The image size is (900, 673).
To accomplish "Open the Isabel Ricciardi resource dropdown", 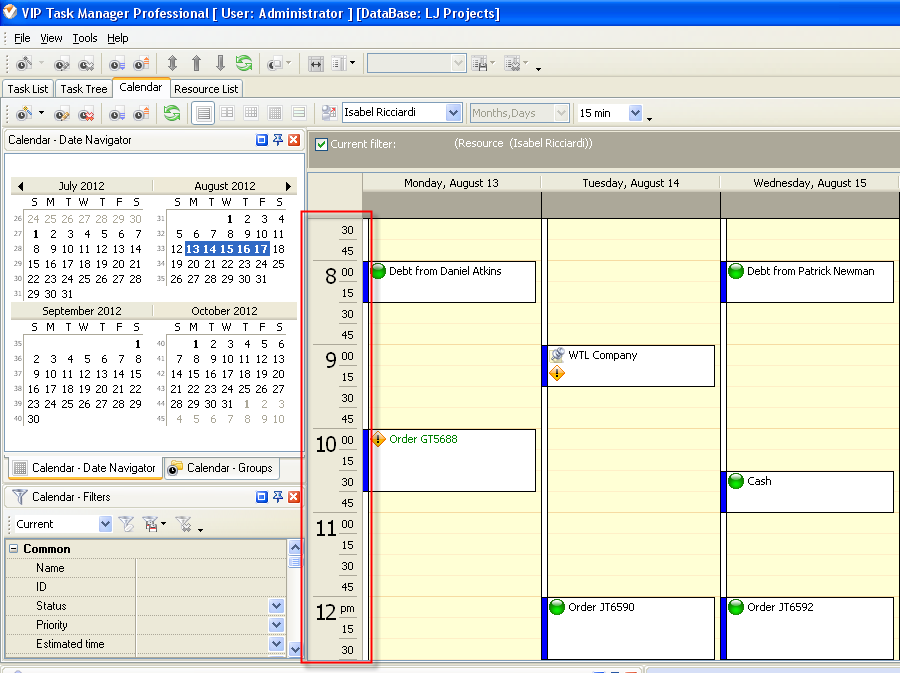I will click(x=453, y=113).
